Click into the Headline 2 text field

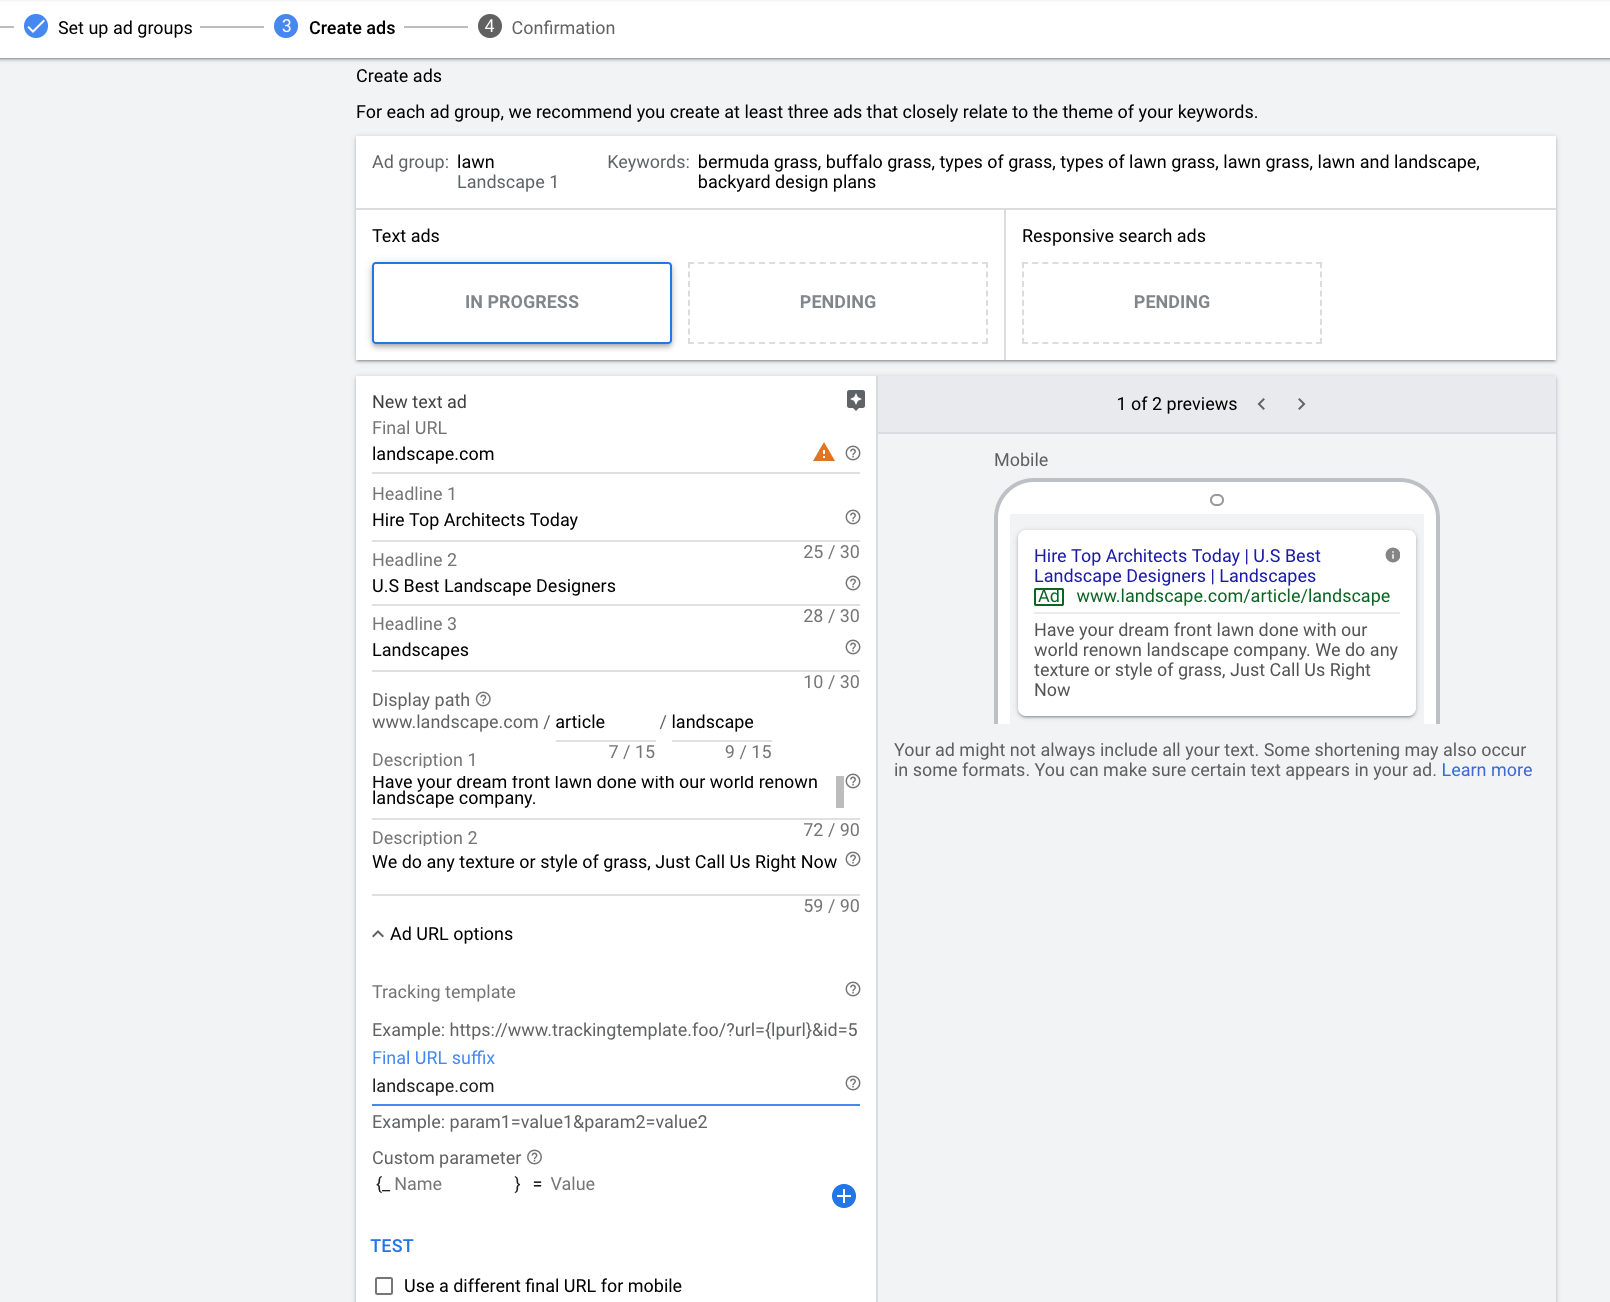click(x=600, y=586)
